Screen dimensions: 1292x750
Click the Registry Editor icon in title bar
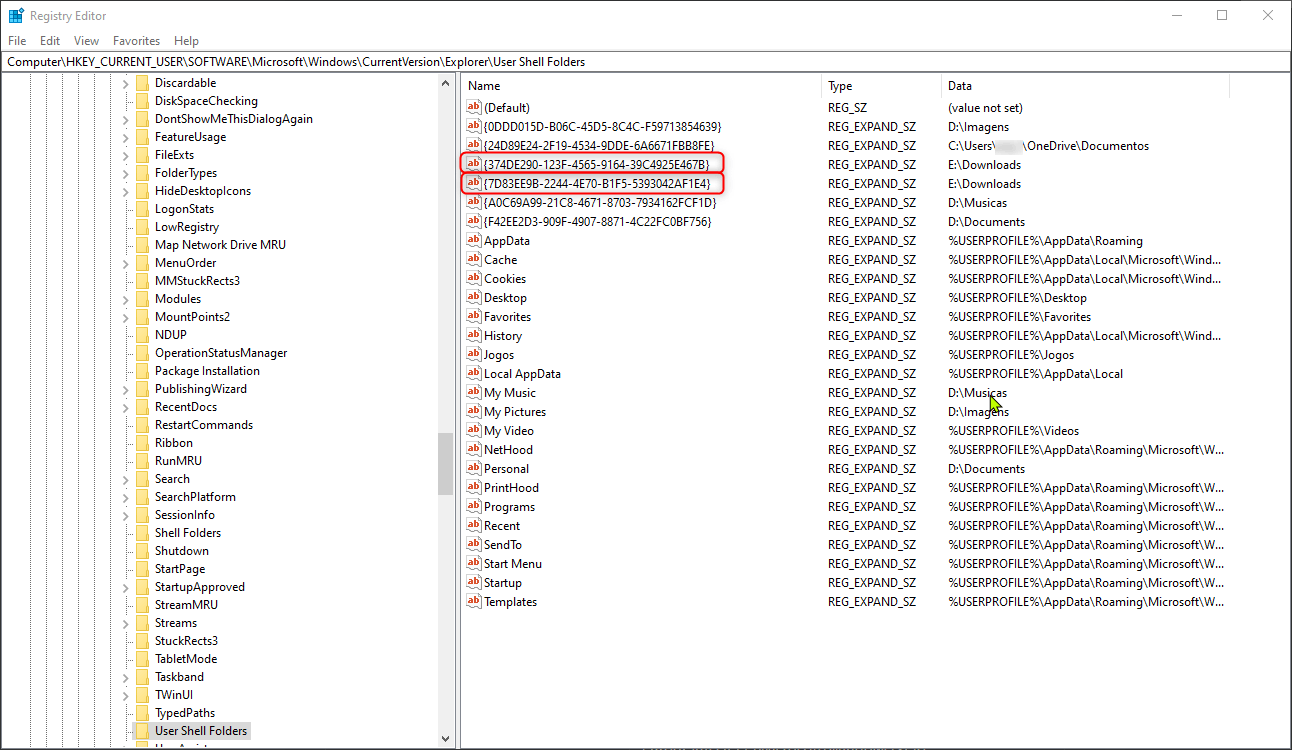coord(16,15)
